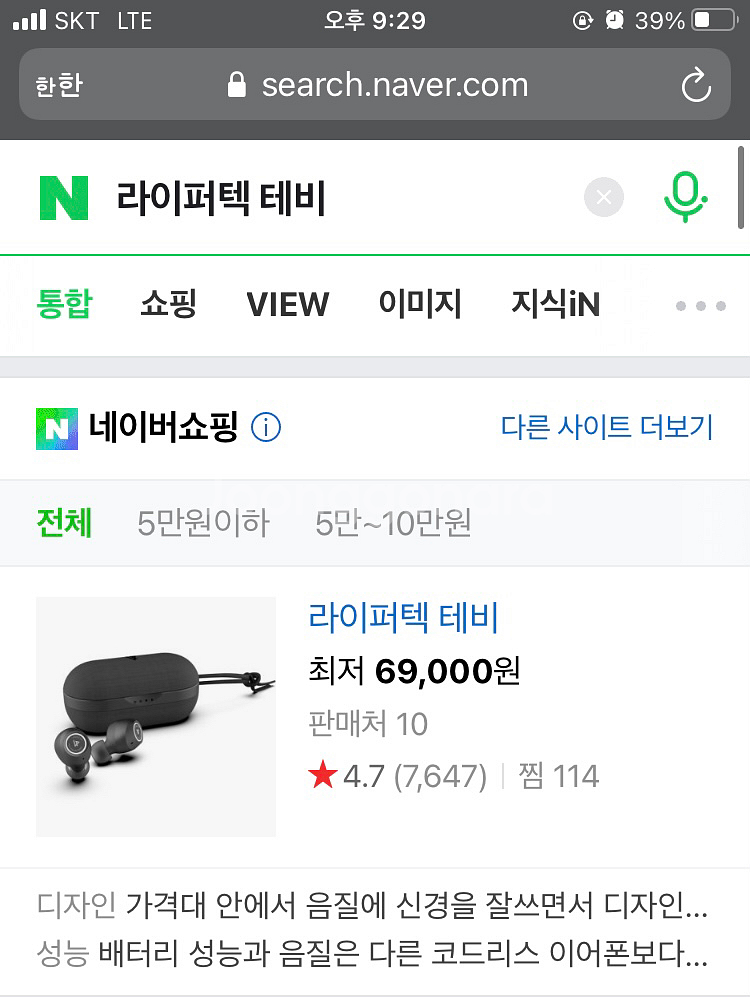Tap the Naver Shopping colorful N icon
The image size is (750, 997).
tap(57, 429)
